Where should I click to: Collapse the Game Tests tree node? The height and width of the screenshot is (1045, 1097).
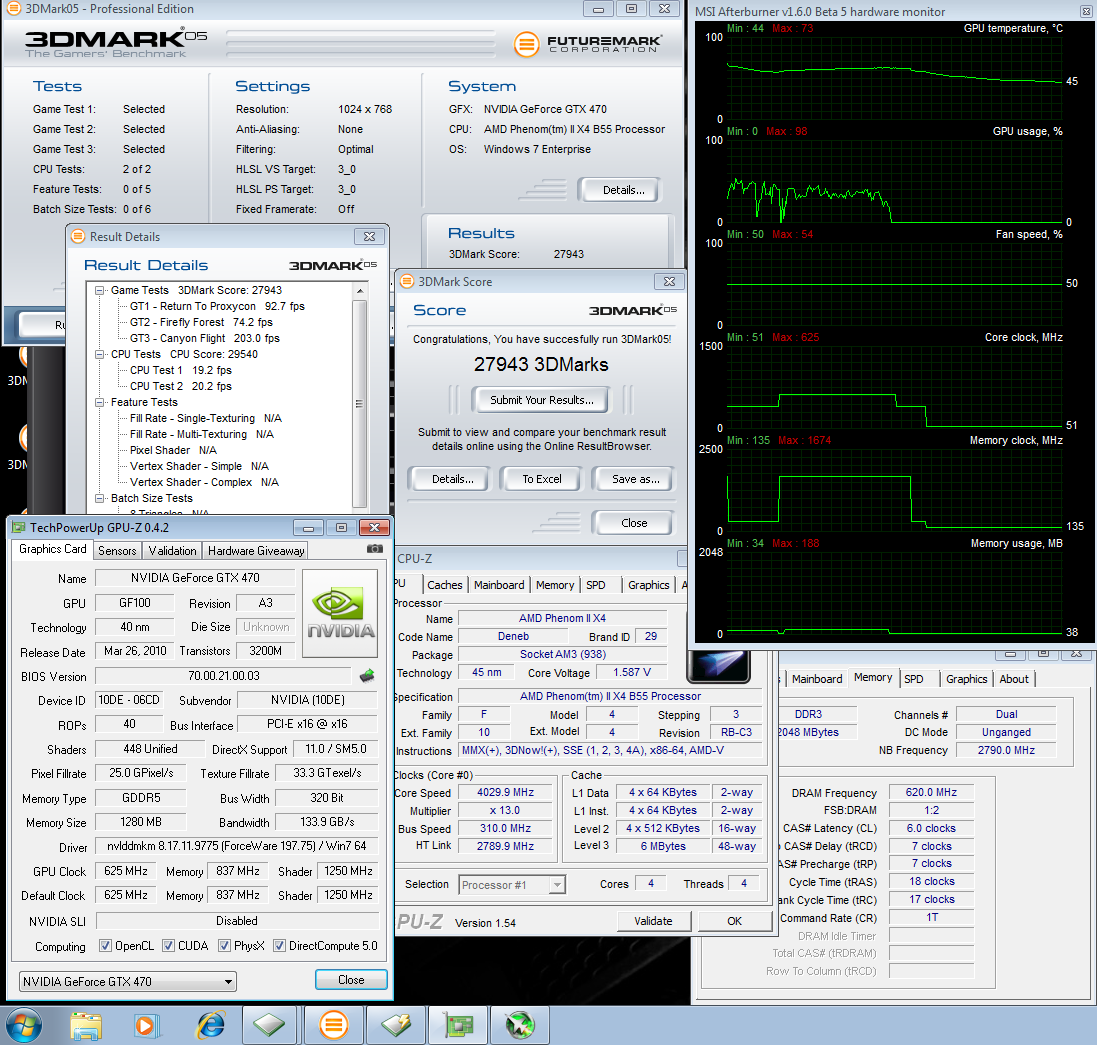(101, 290)
